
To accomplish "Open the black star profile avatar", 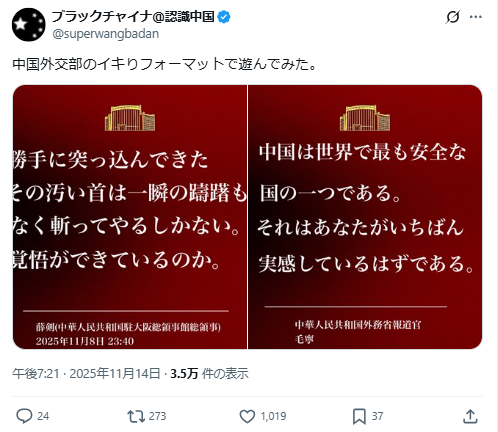I will (x=28, y=25).
